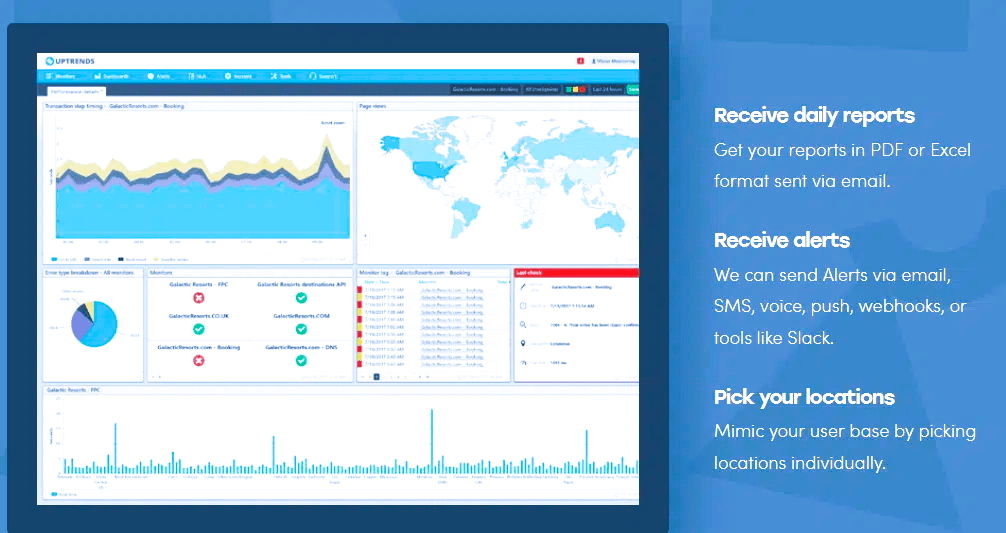Click the red notification badge icon

click(580, 62)
